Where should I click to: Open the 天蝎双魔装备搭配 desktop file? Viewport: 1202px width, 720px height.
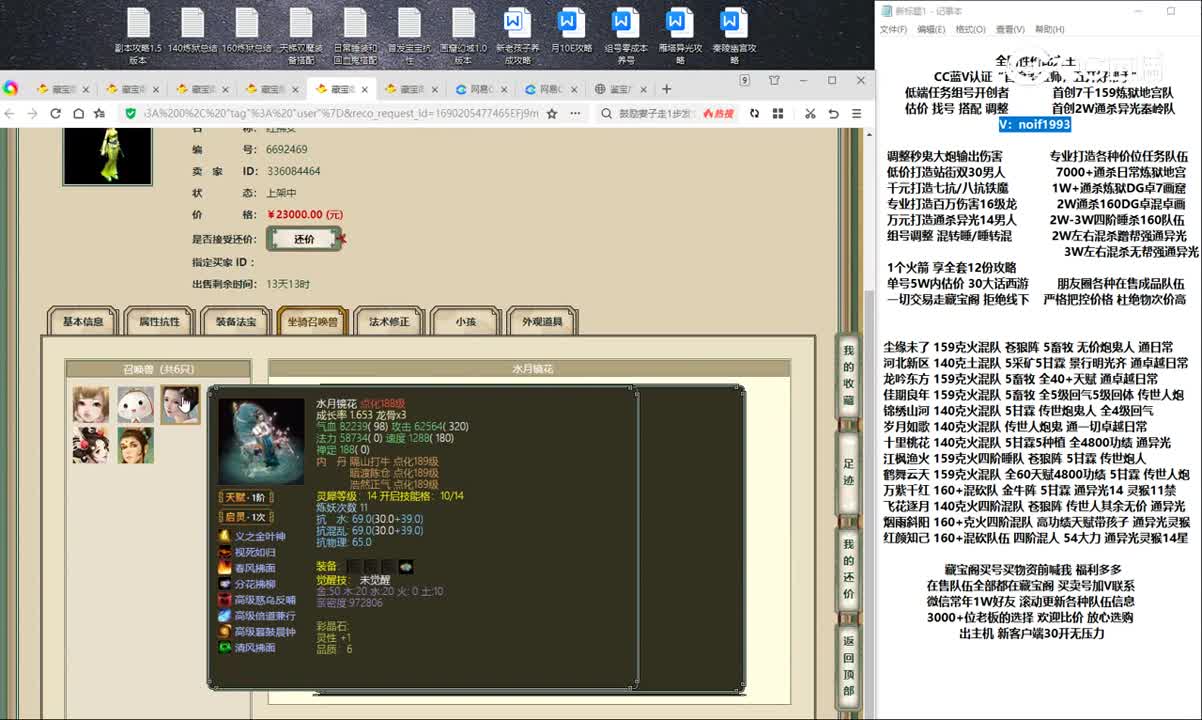[300, 35]
